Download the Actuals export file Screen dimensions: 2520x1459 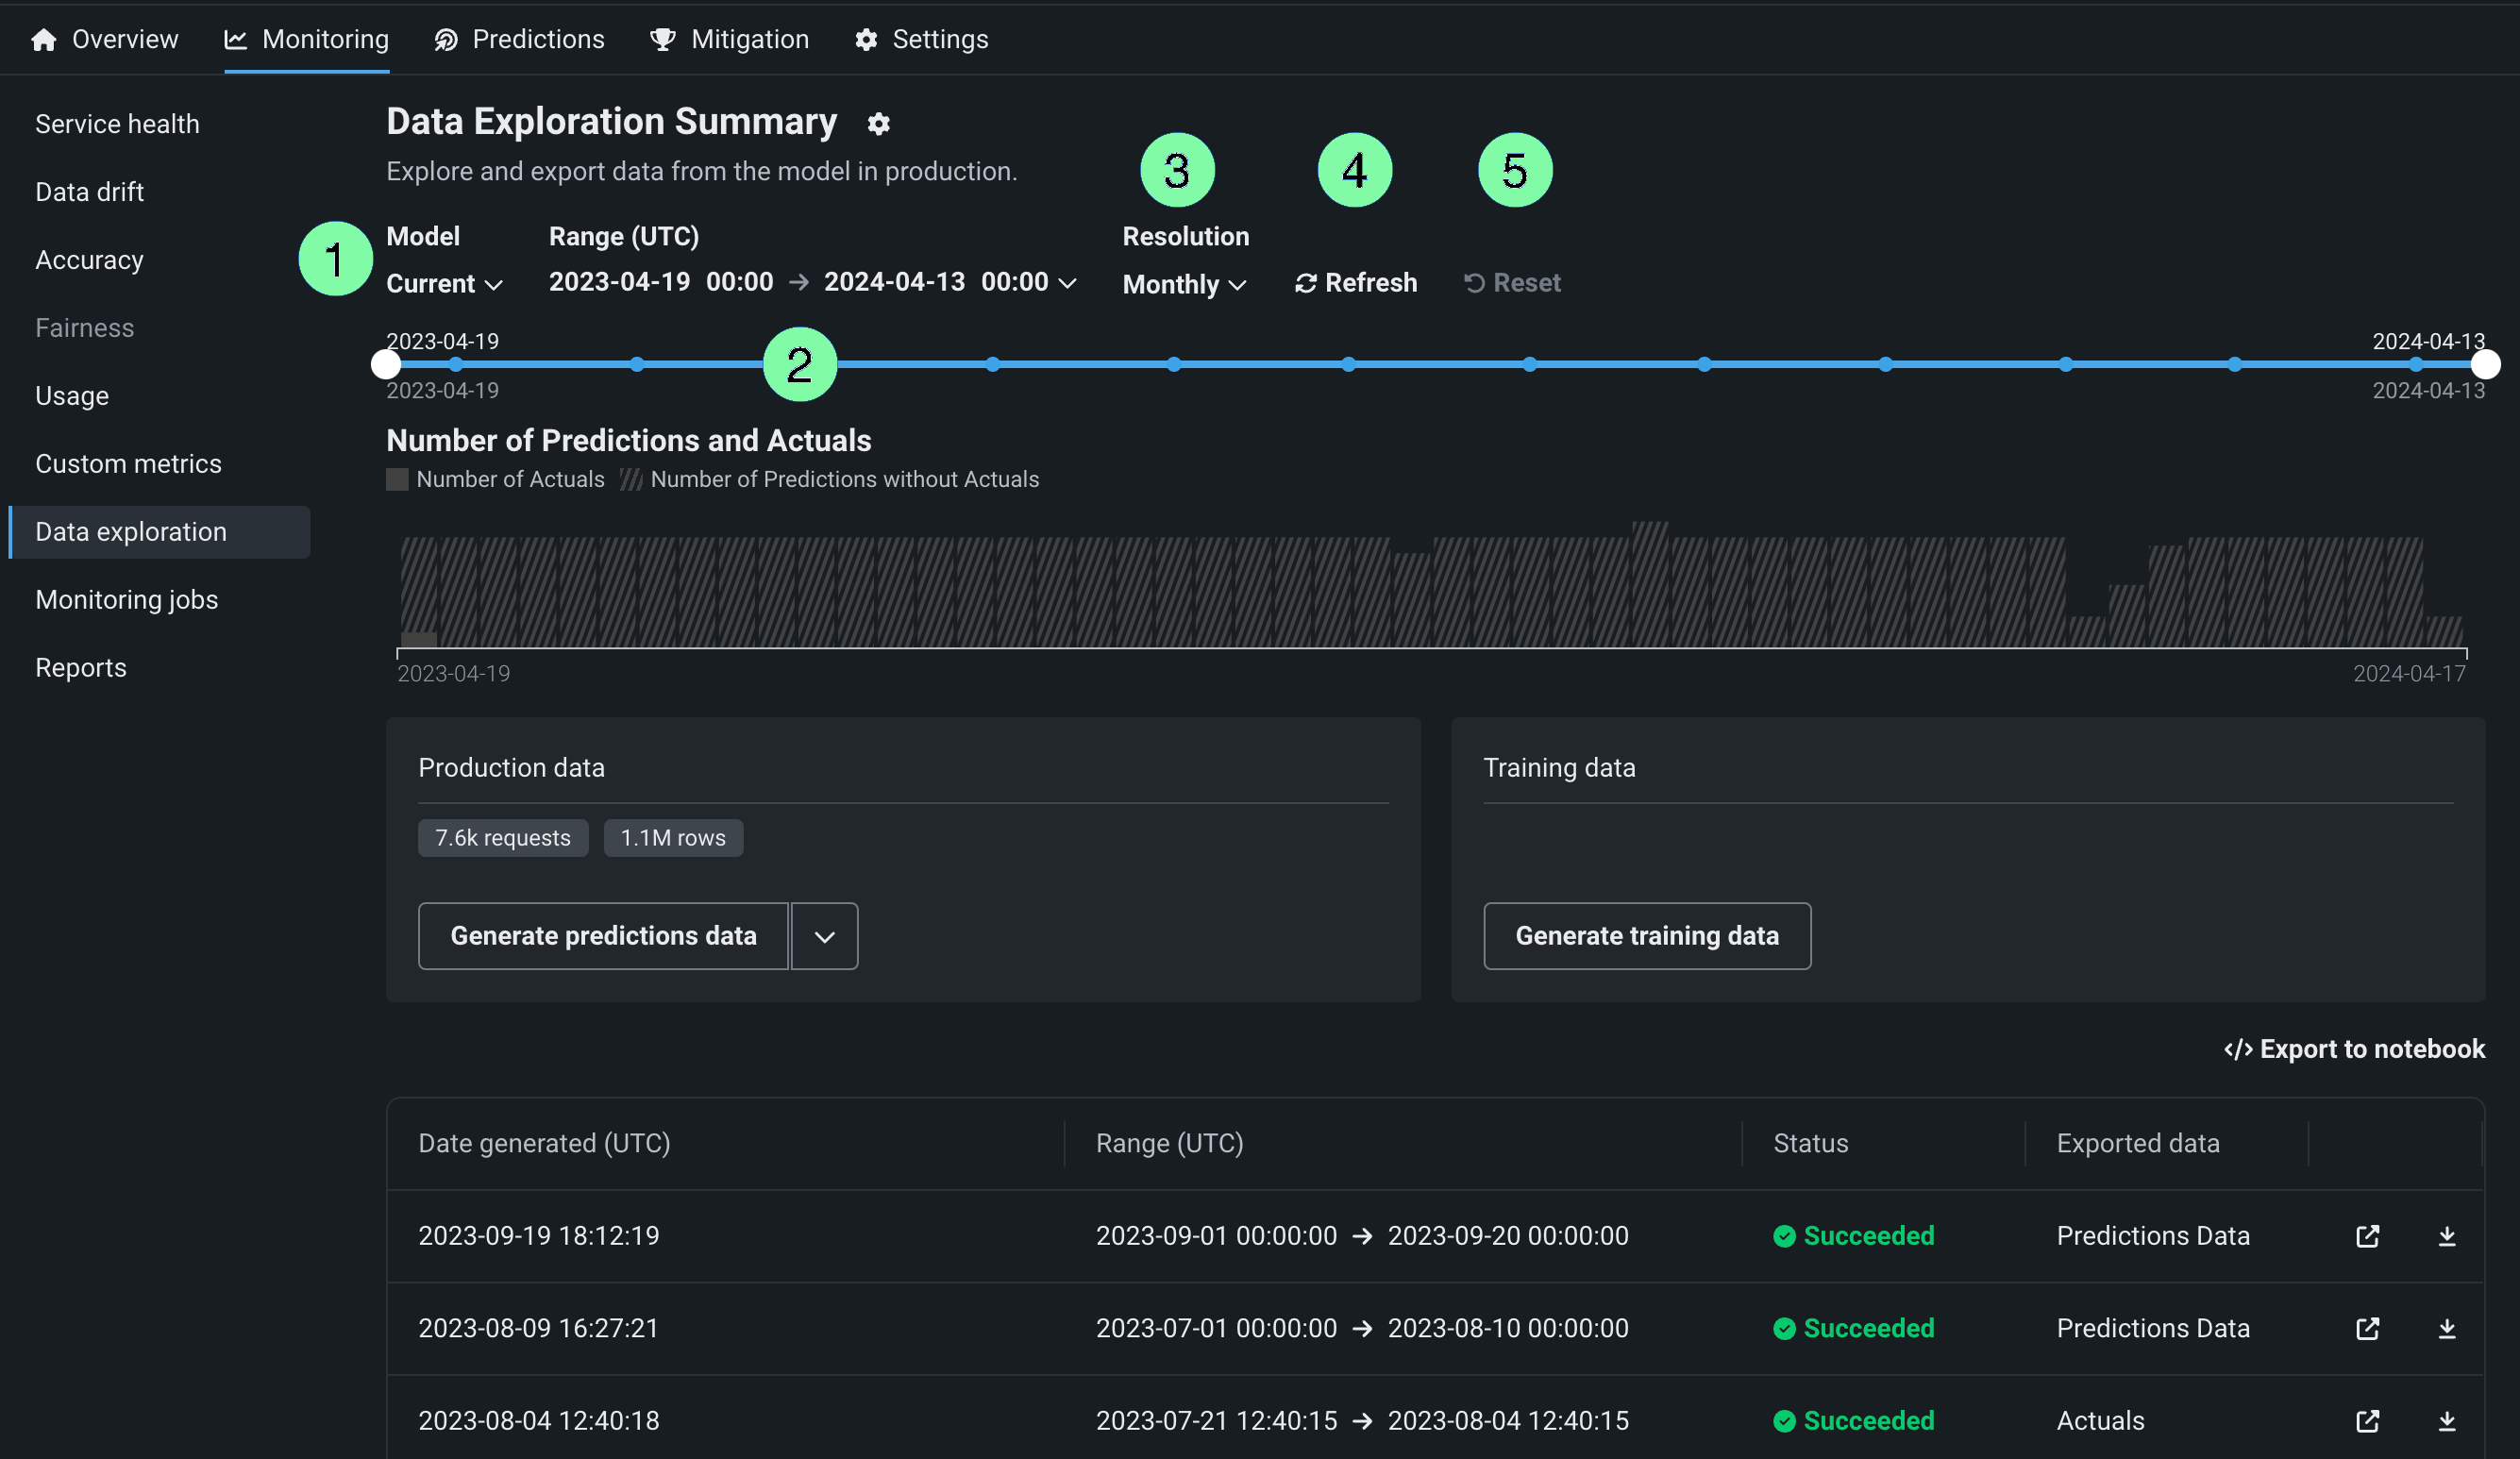coord(2446,1420)
